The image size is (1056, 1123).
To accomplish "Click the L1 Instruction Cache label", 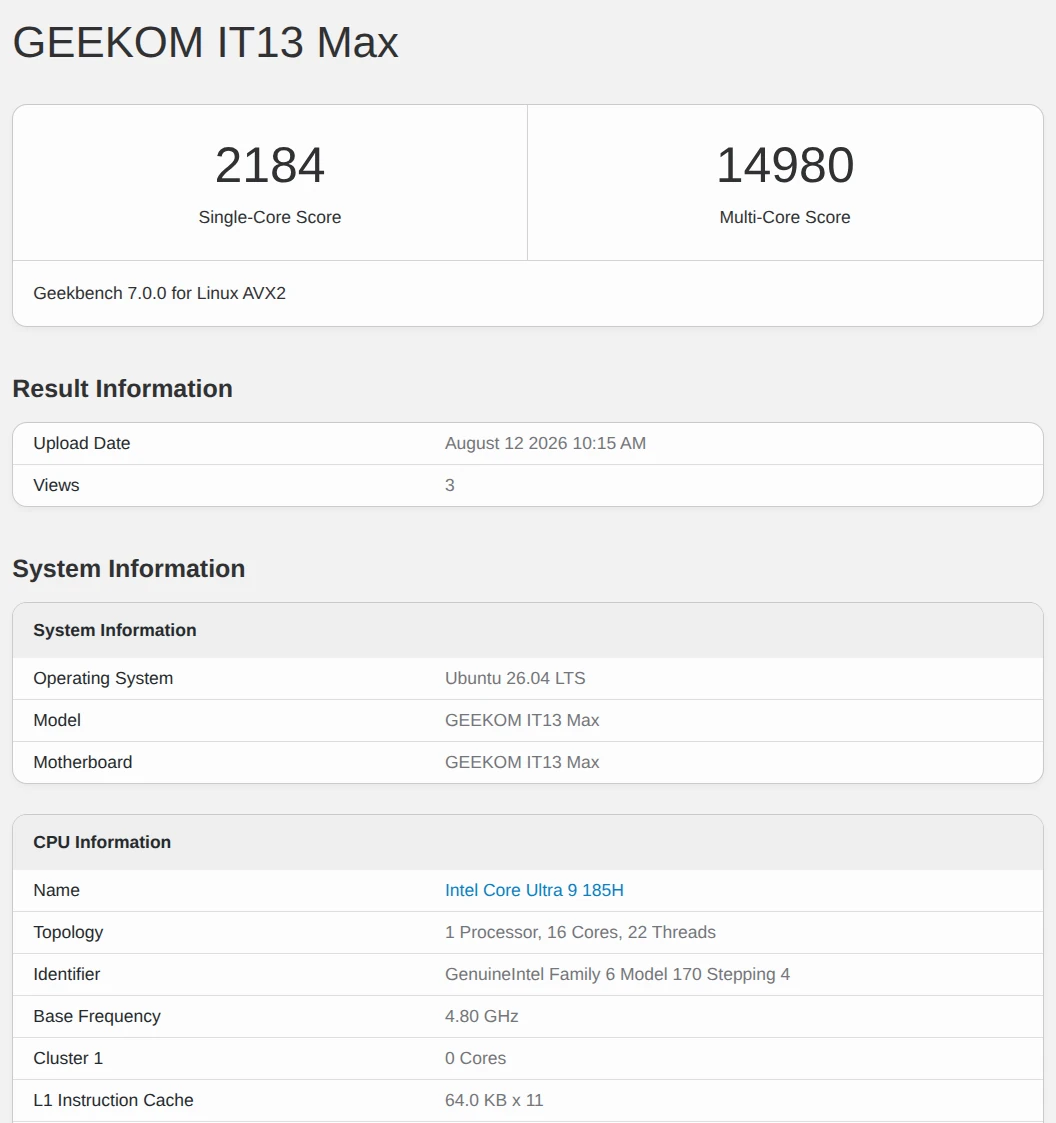I will [113, 1100].
